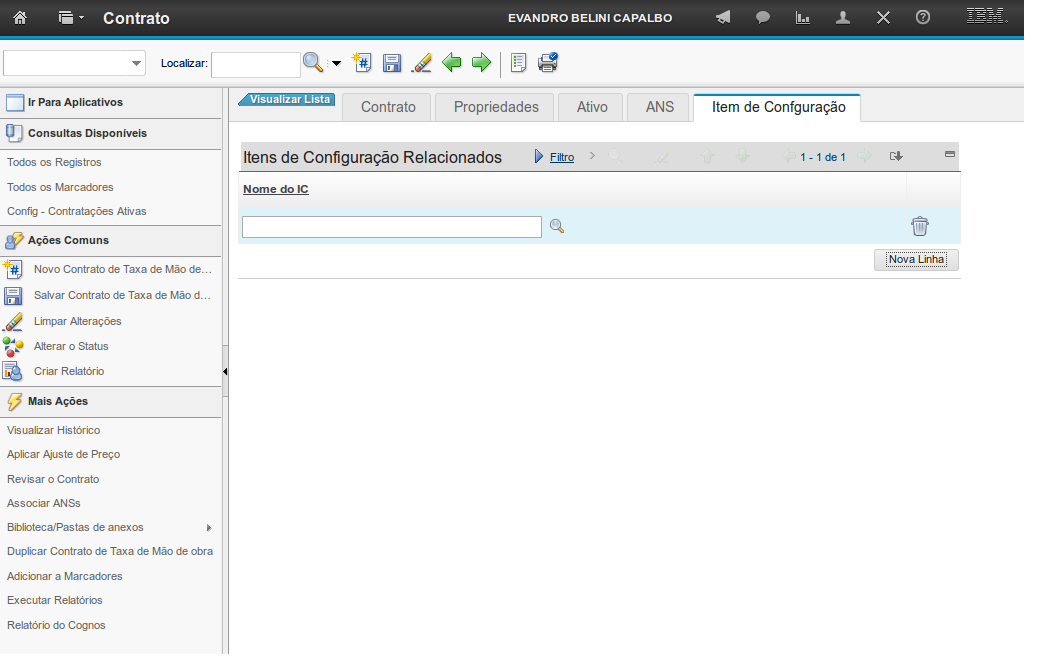Expand Biblioteca/Pastas de anexos submenu
The height and width of the screenshot is (659, 1054).
(209, 527)
